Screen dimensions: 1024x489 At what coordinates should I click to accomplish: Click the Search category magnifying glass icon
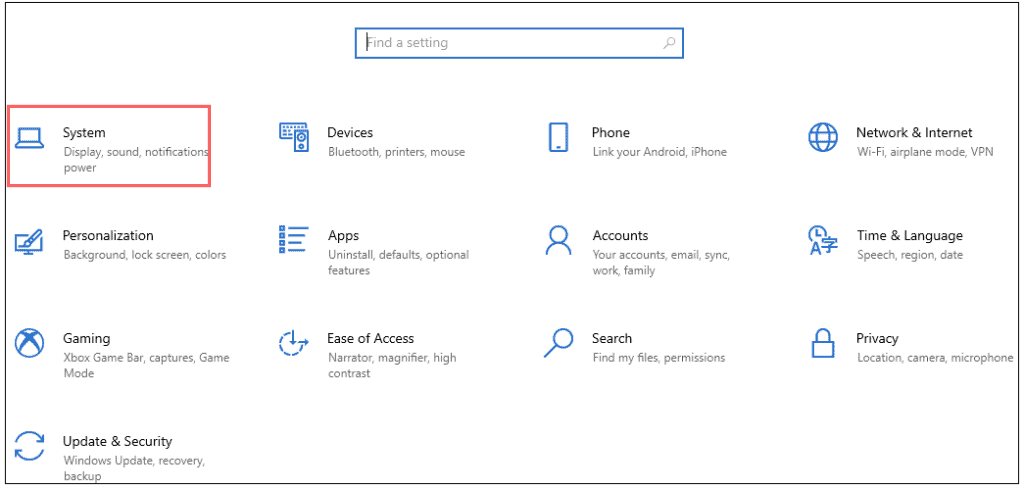558,343
